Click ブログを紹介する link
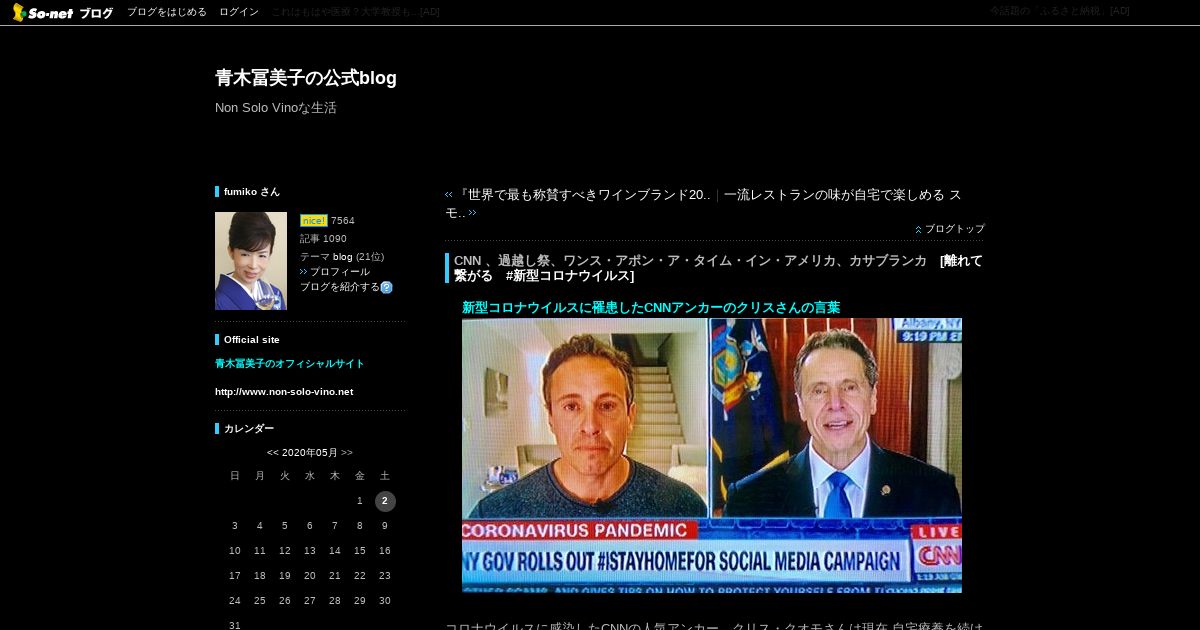This screenshot has width=1200, height=630. tap(340, 287)
